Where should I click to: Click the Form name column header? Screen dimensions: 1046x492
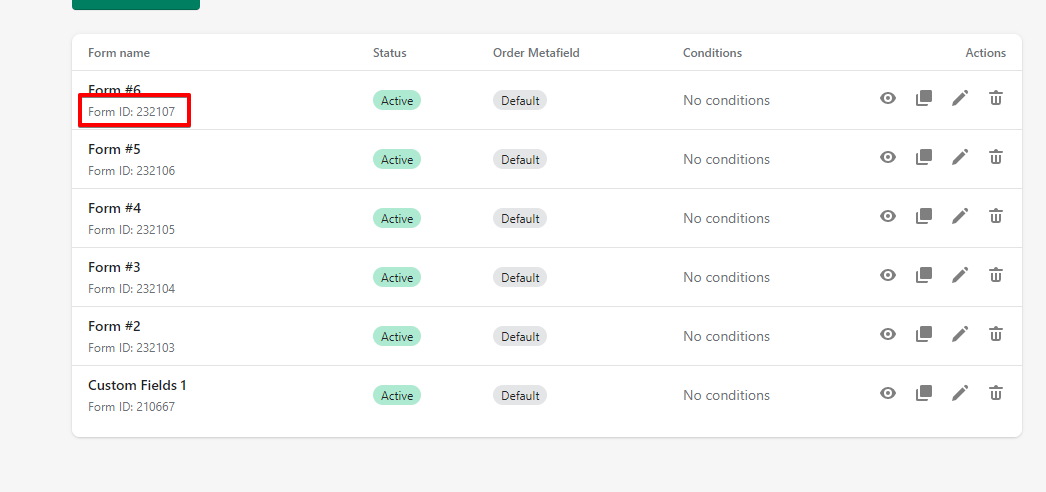tap(119, 53)
